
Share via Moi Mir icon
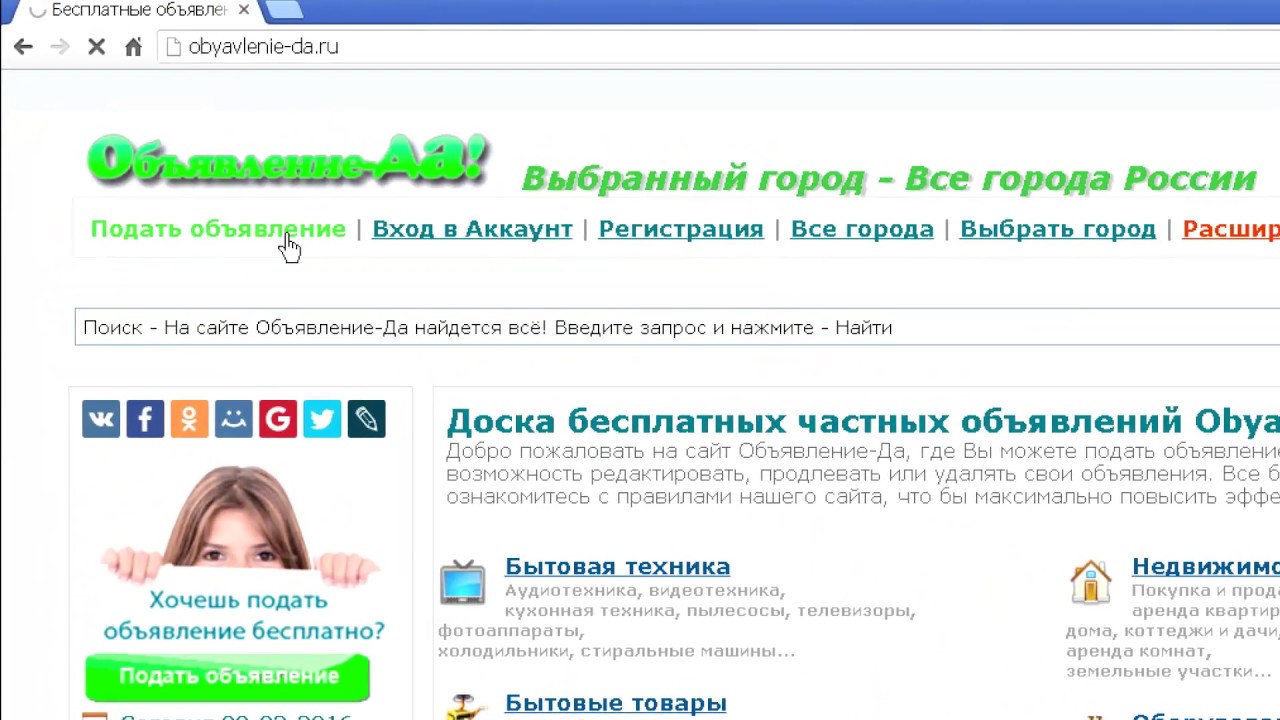coord(233,419)
